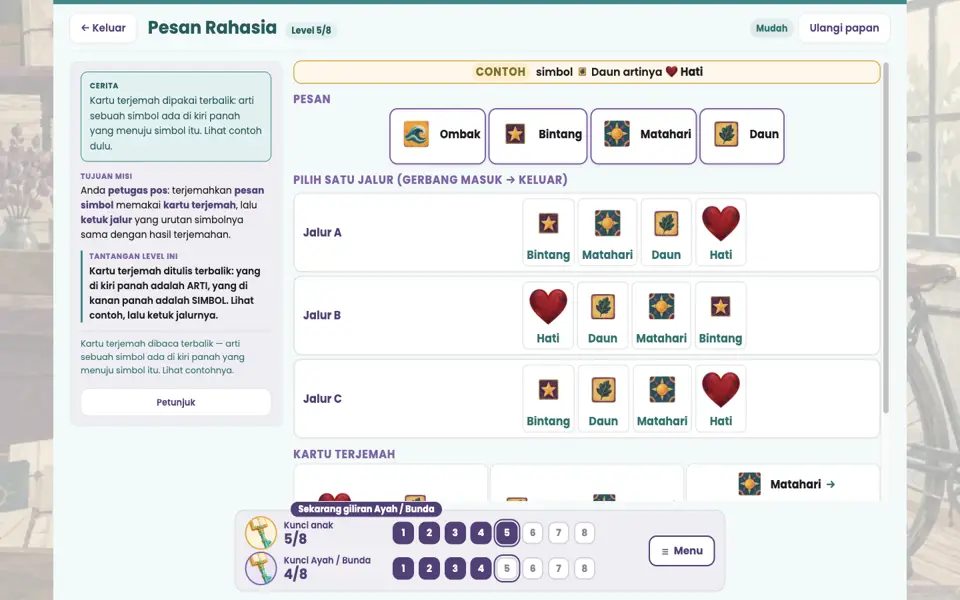Click the Daun leaf icon in Jalur C
This screenshot has width=960, height=600.
click(603, 389)
